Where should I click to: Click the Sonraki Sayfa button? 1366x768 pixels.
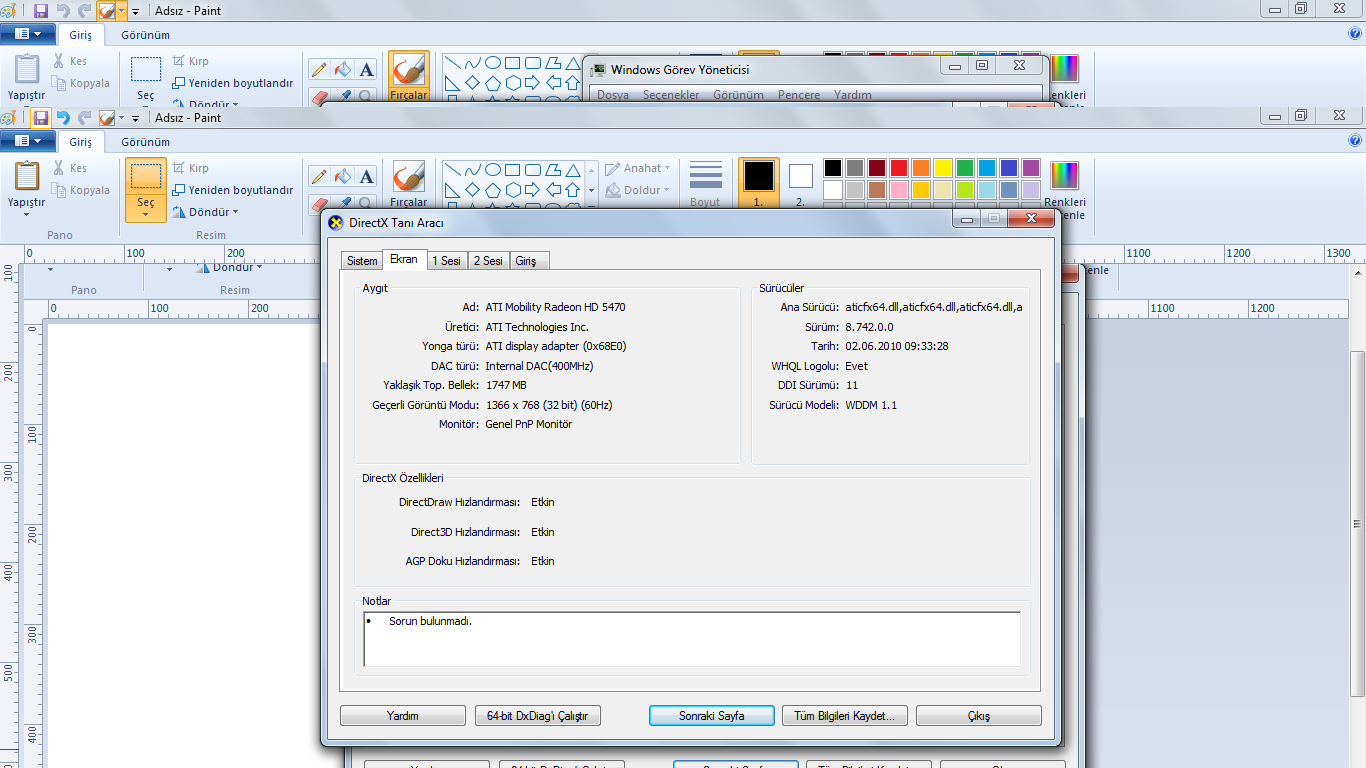(711, 716)
